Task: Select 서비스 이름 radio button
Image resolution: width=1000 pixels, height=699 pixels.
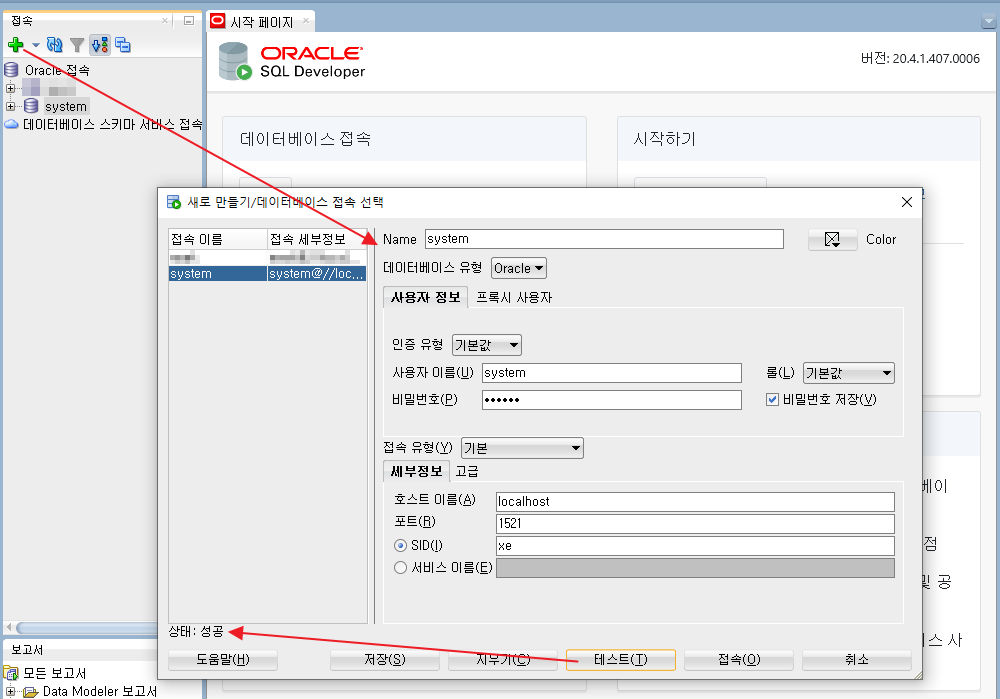Action: click(x=401, y=568)
